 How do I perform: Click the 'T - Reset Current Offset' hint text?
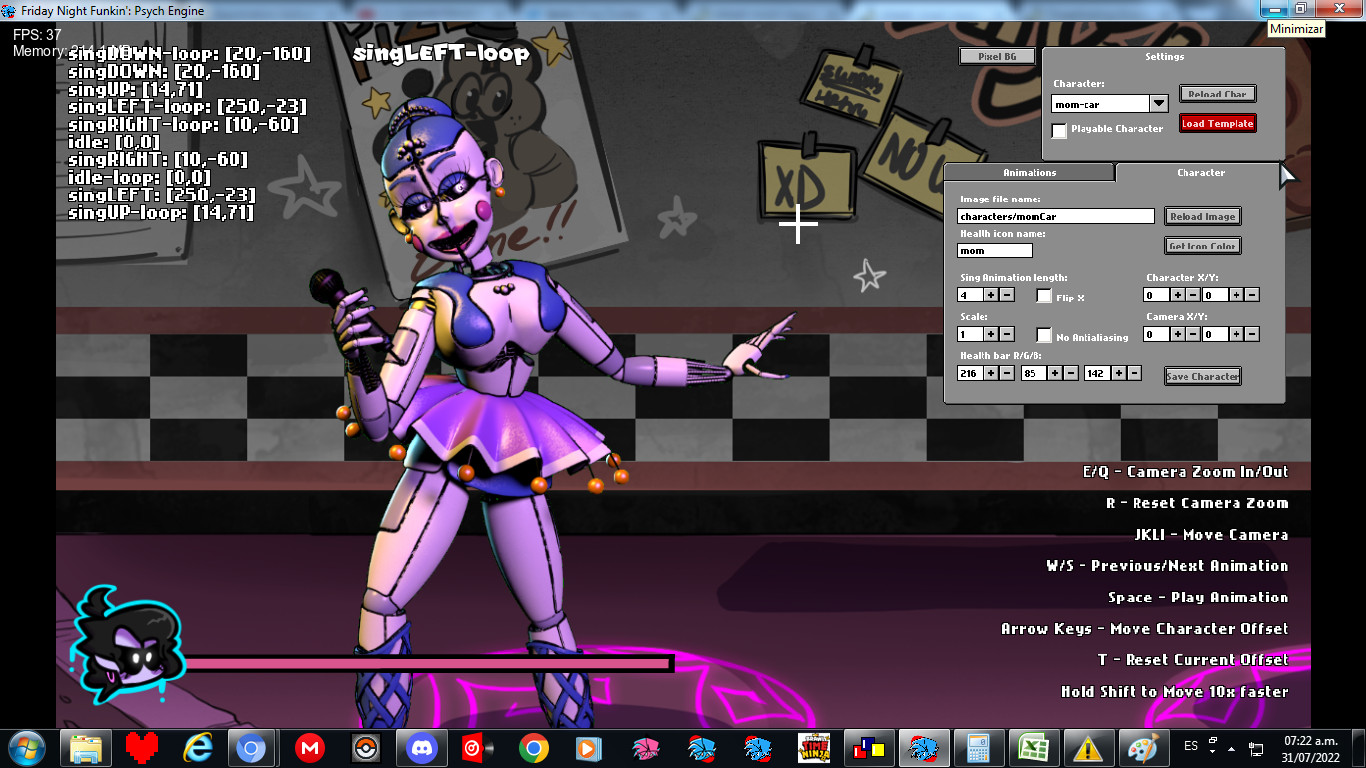pyautogui.click(x=1193, y=660)
